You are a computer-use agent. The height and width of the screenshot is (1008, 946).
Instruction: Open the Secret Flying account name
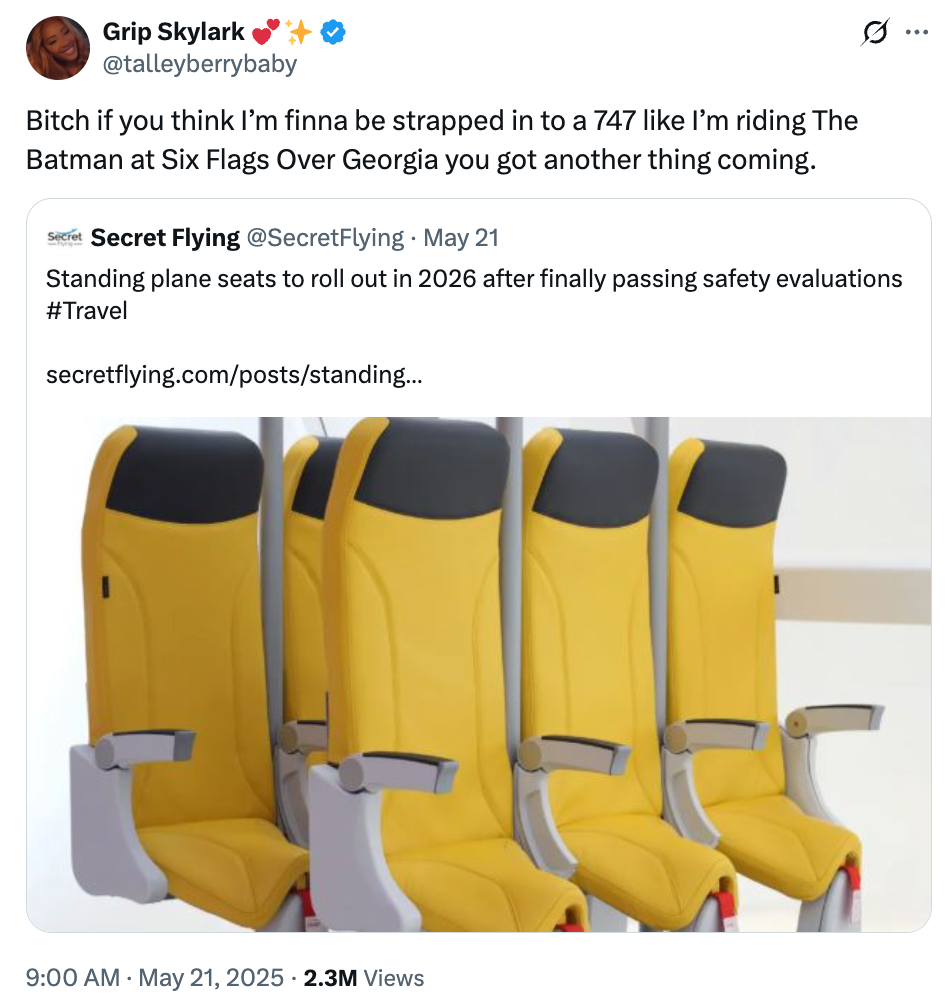pyautogui.click(x=165, y=238)
